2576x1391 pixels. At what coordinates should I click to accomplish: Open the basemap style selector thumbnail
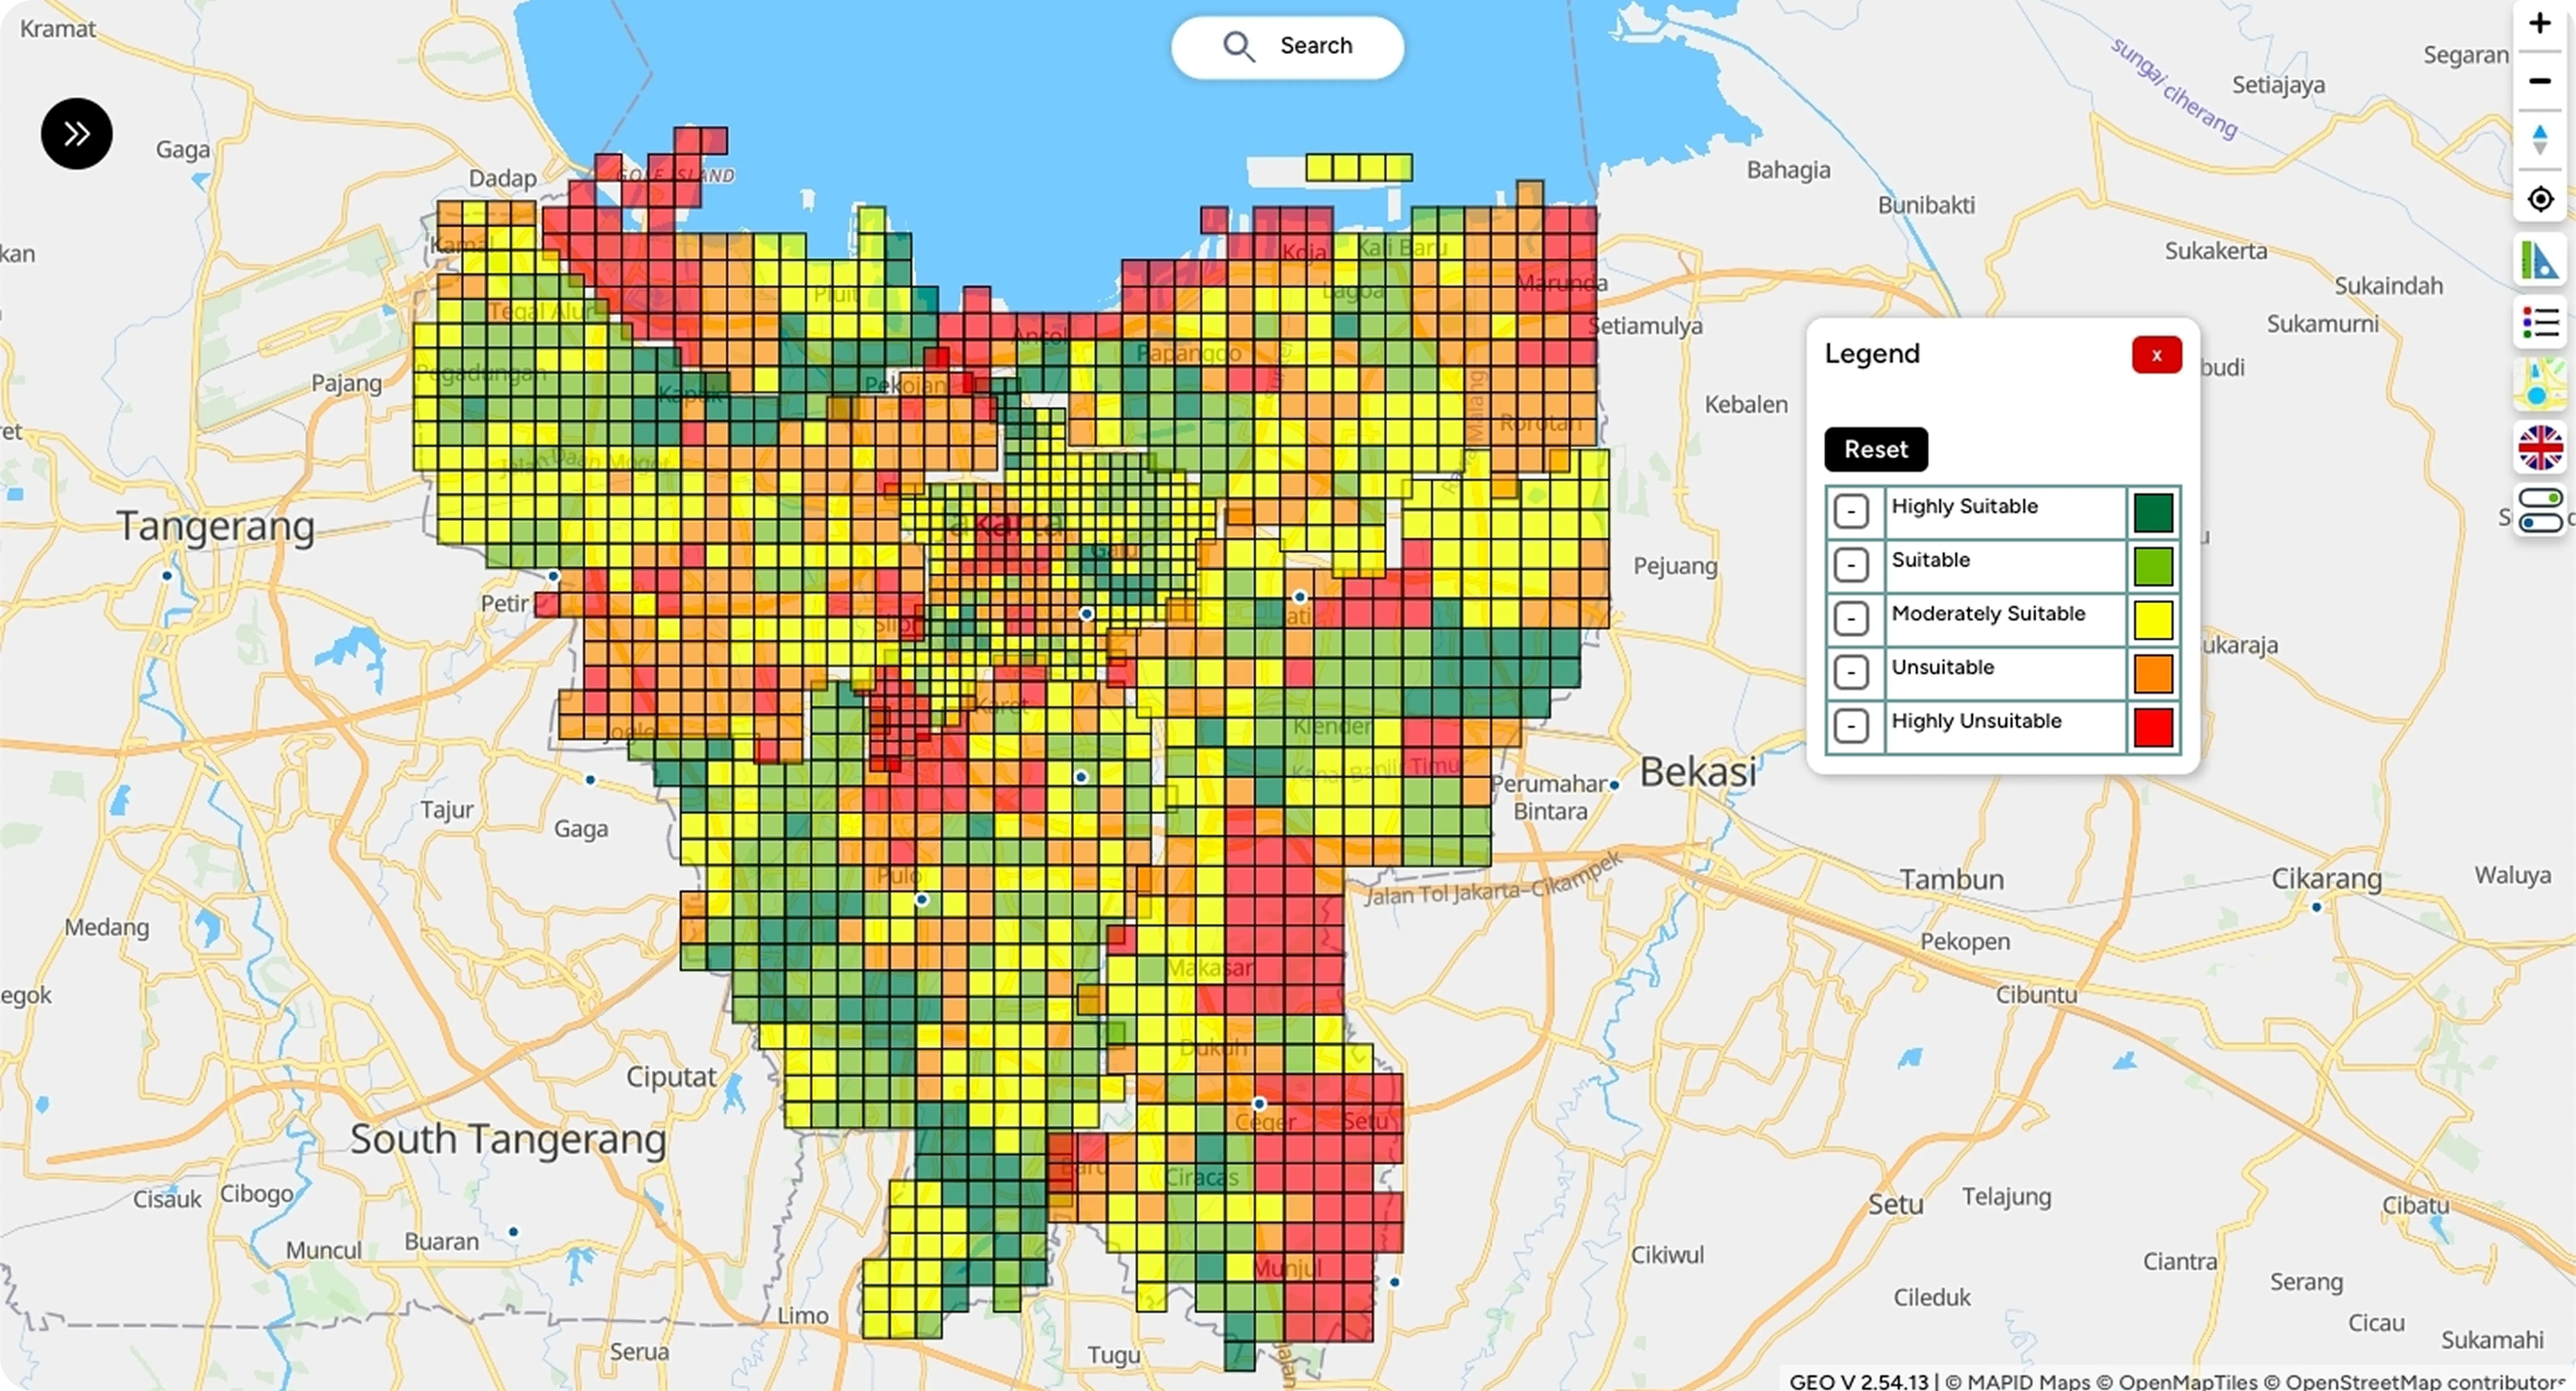pos(2540,385)
